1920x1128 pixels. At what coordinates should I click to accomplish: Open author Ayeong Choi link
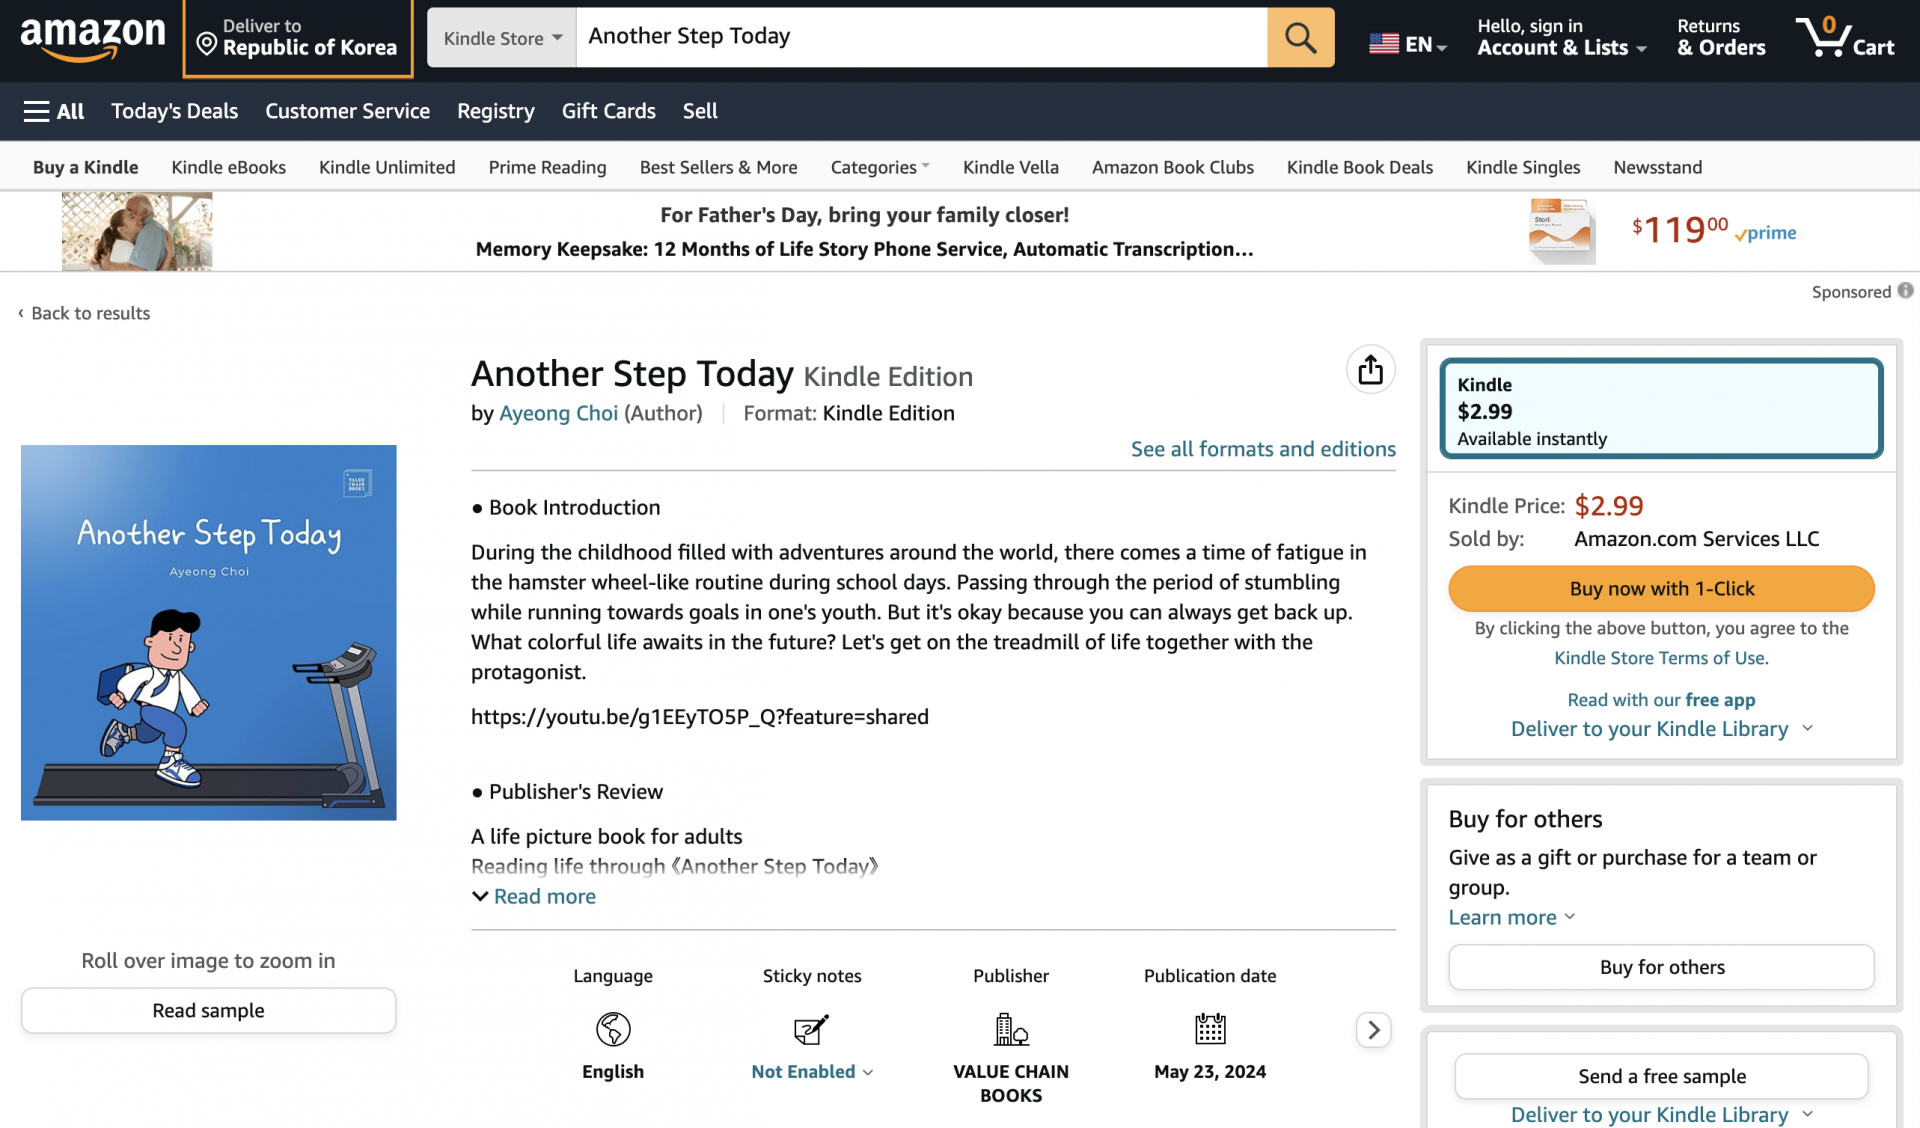558,413
